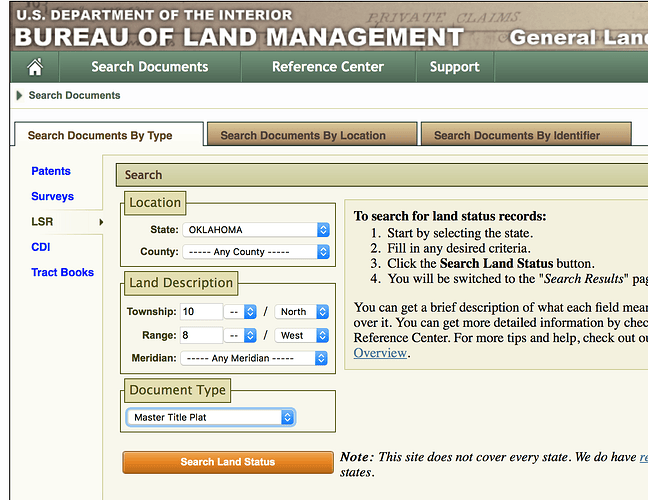Open the Township fraction dropdown
This screenshot has width=648, height=500.
[x=240, y=312]
